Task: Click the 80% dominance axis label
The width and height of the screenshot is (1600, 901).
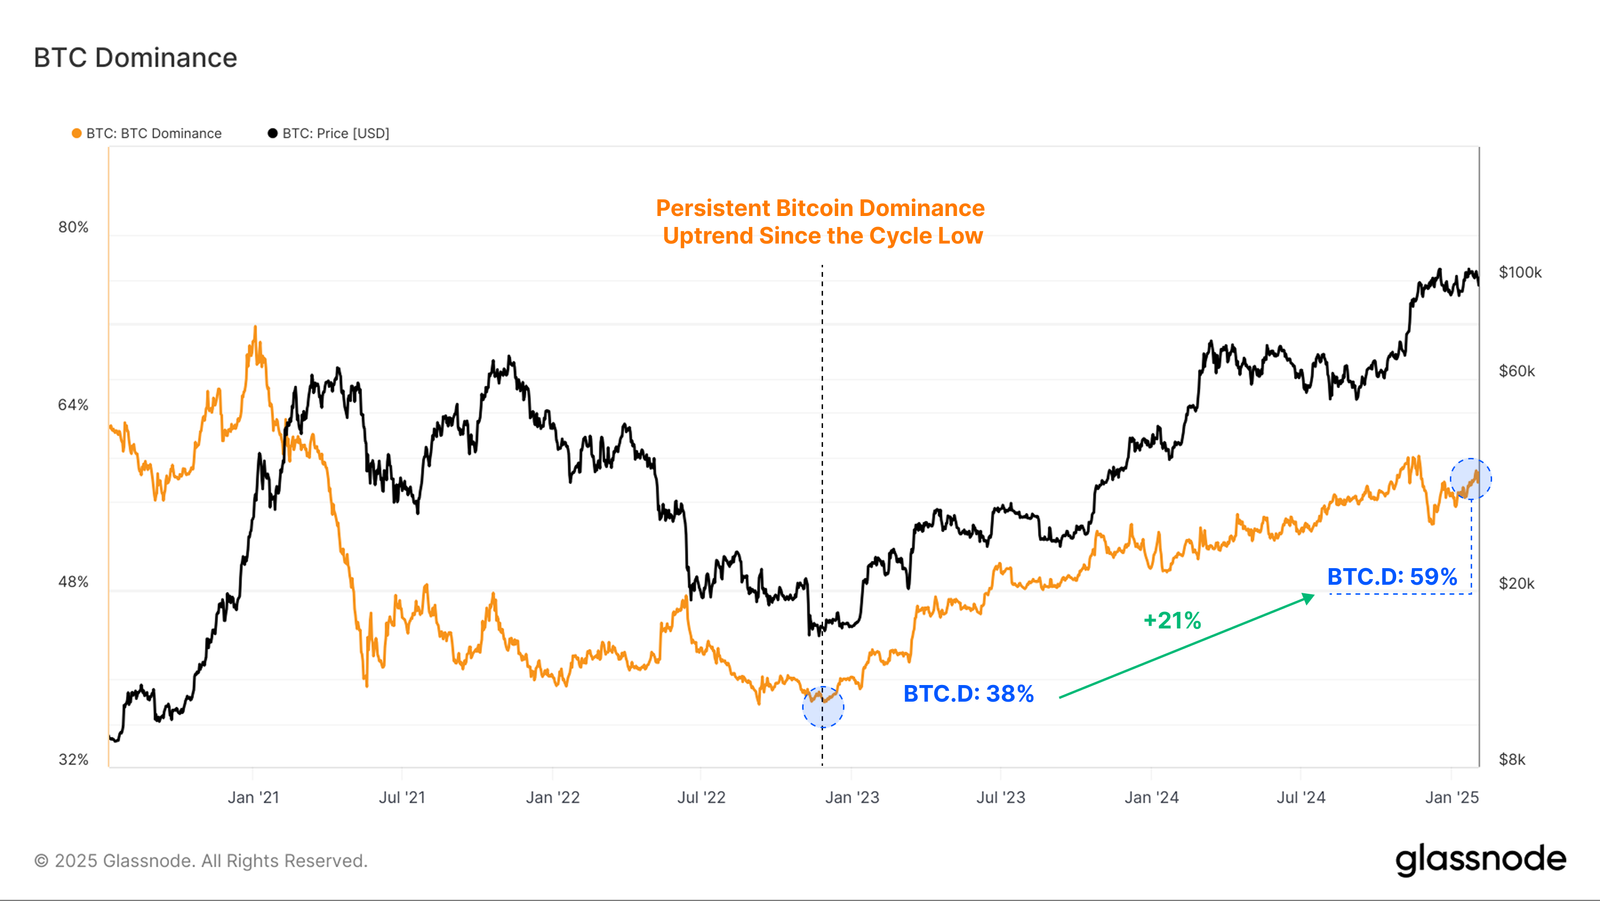Action: click(x=73, y=227)
